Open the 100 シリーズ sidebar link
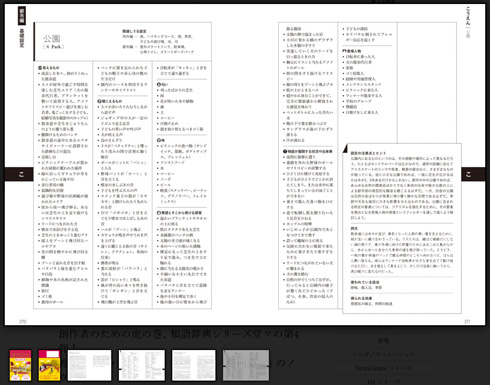The width and height of the screenshot is (490, 385). (383, 381)
